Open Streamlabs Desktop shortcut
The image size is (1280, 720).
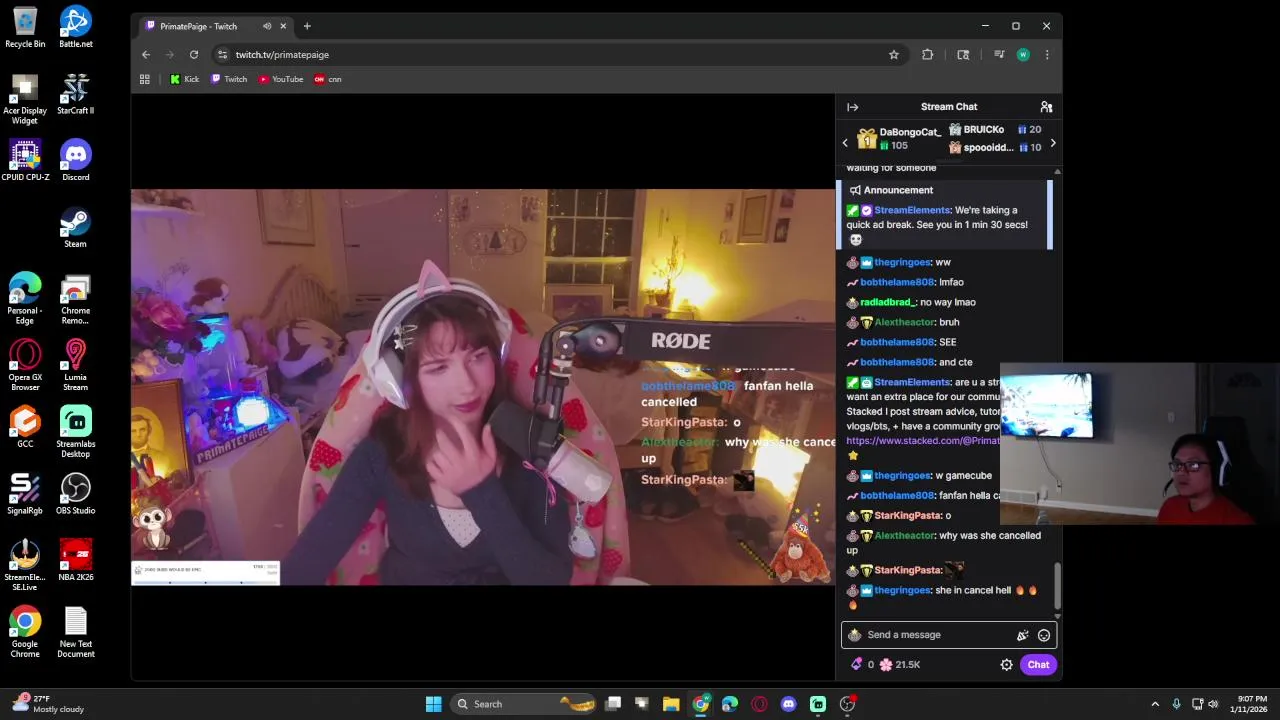pyautogui.click(x=75, y=432)
